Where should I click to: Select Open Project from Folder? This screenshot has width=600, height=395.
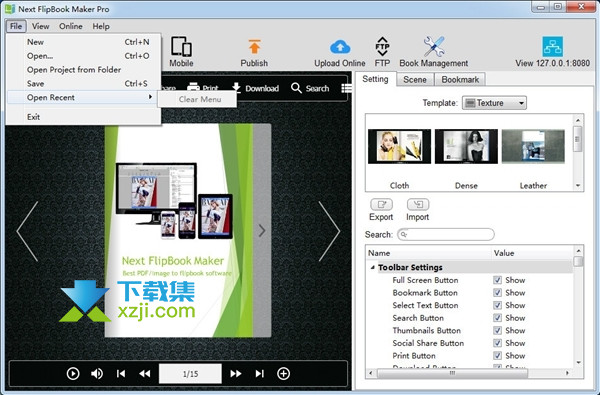click(83, 70)
